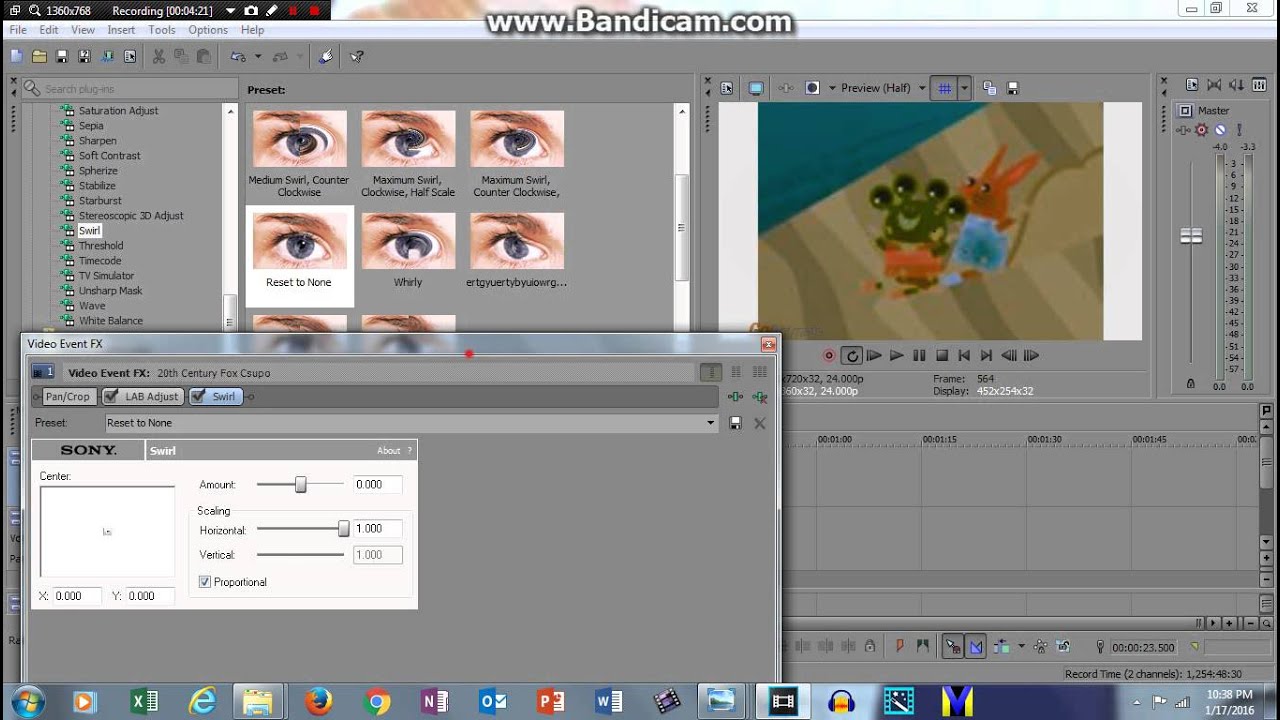This screenshot has height=720, width=1280.
Task: Save preview snapshot to file
Action: click(x=1012, y=88)
